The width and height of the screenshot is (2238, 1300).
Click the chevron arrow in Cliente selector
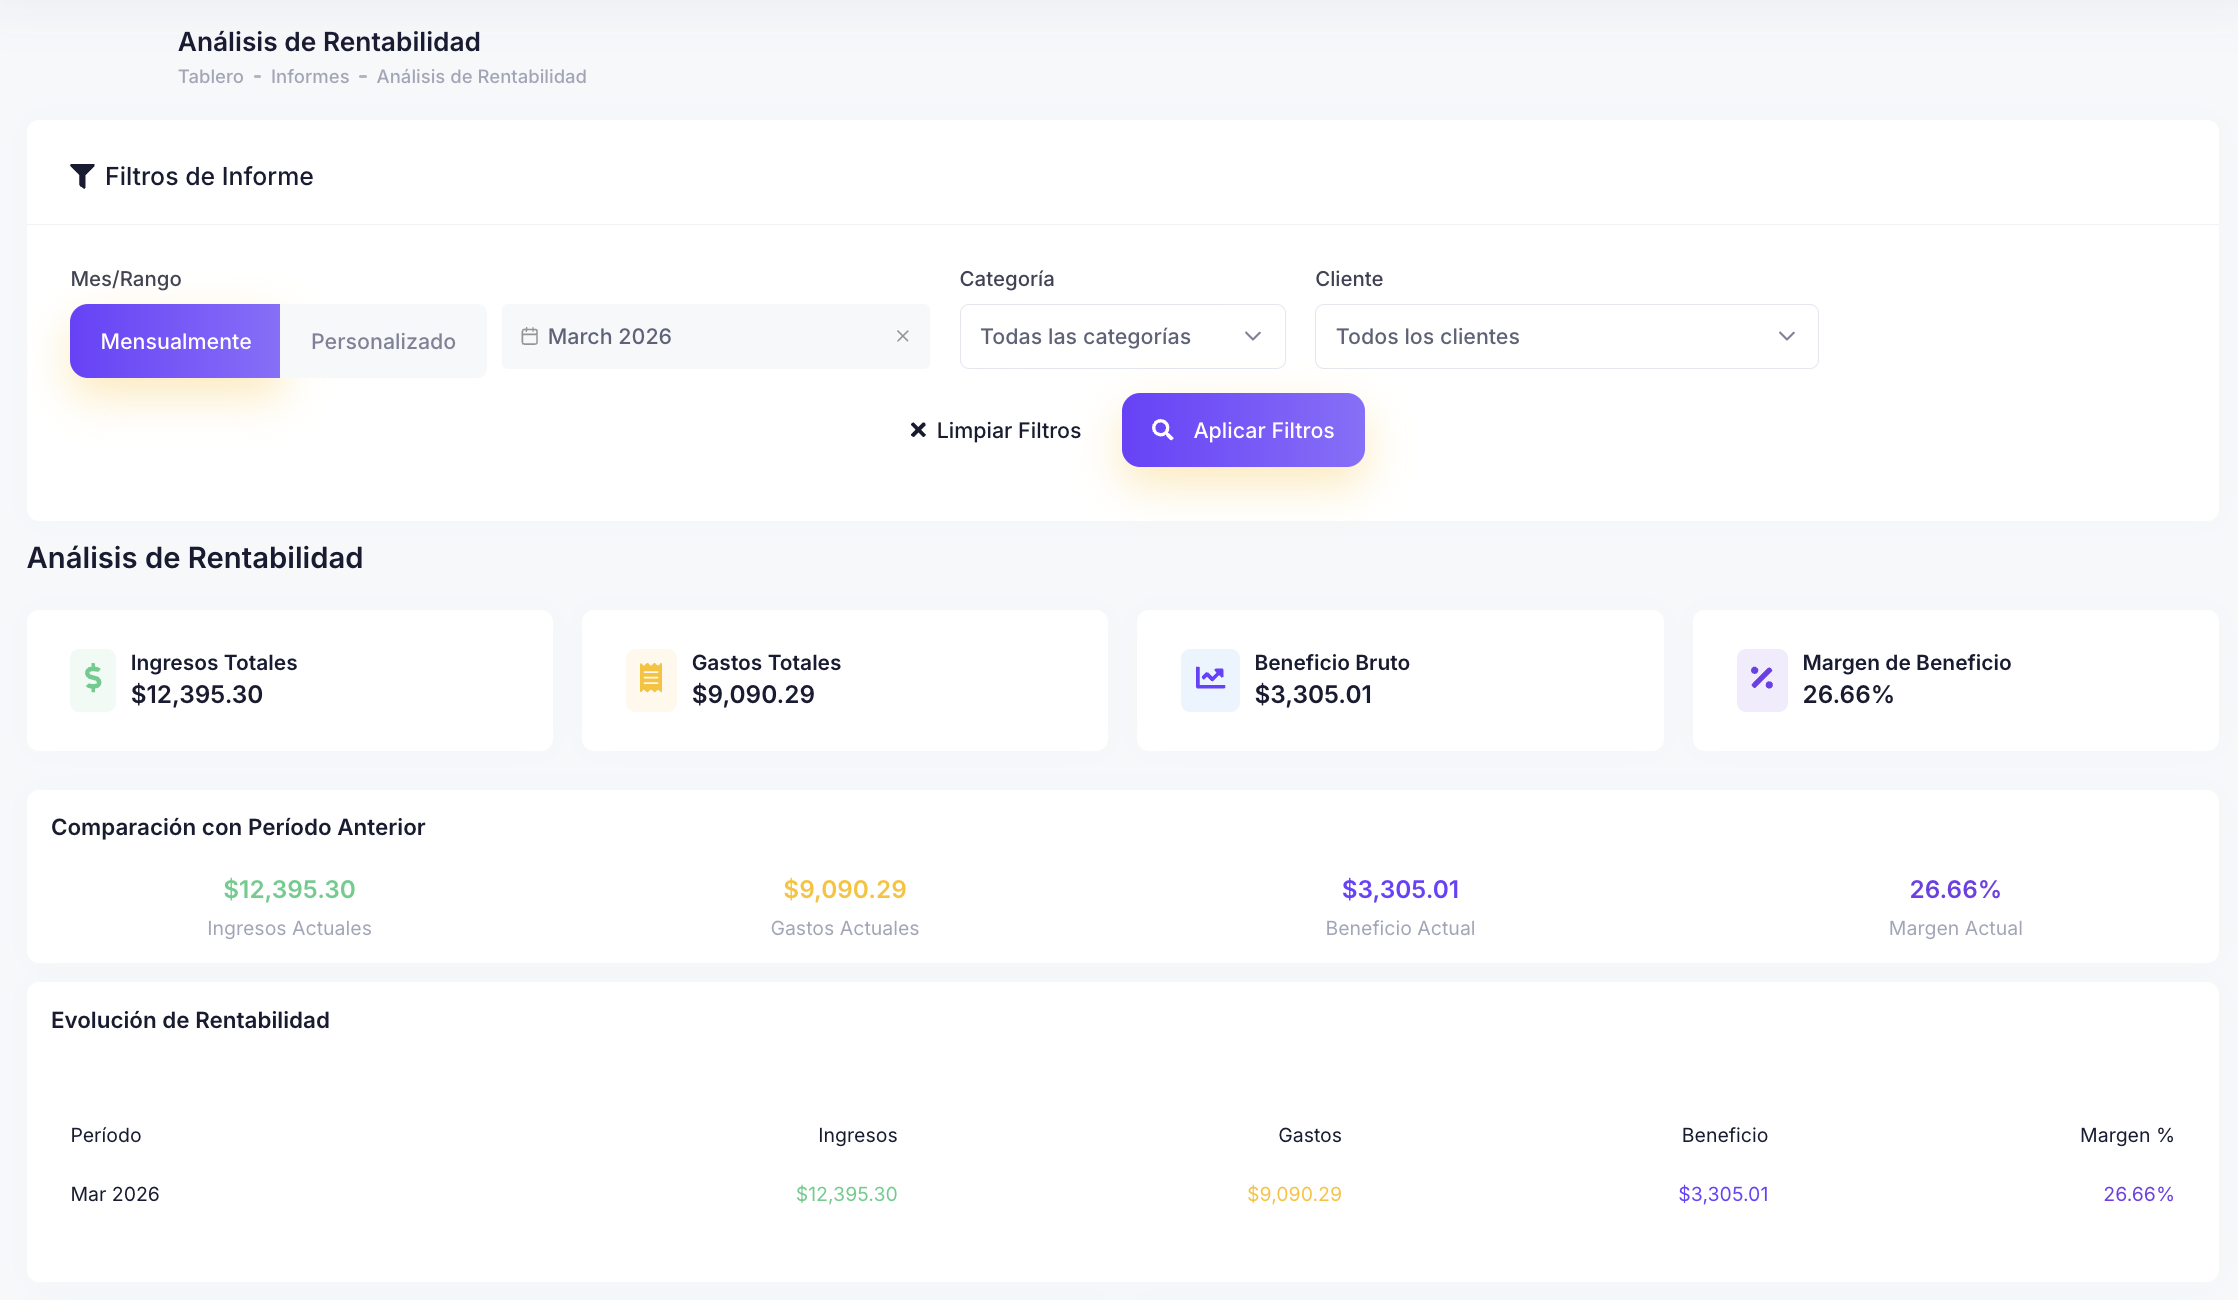(1787, 337)
